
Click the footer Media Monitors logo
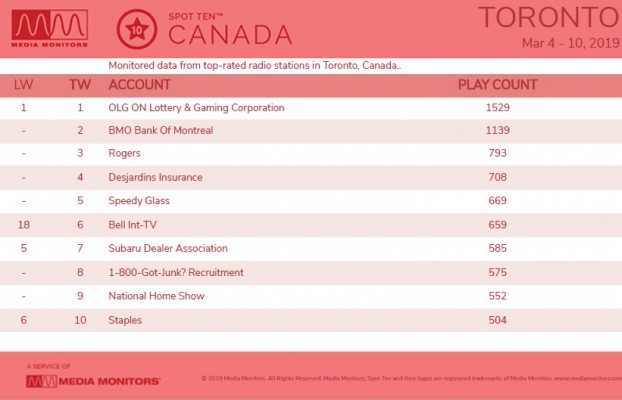[93, 381]
